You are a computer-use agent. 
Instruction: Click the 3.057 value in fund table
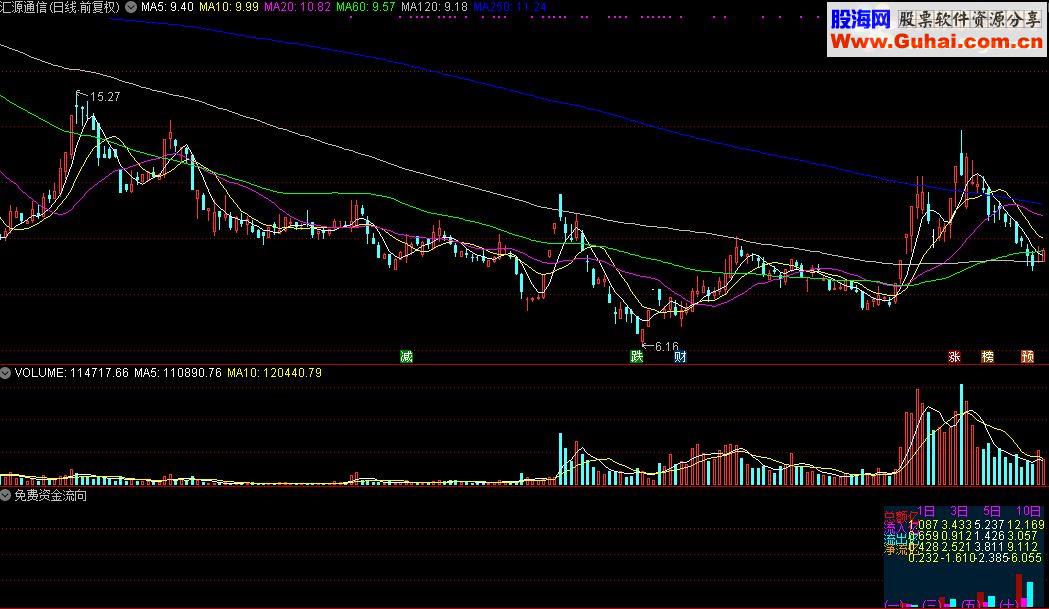click(1024, 536)
